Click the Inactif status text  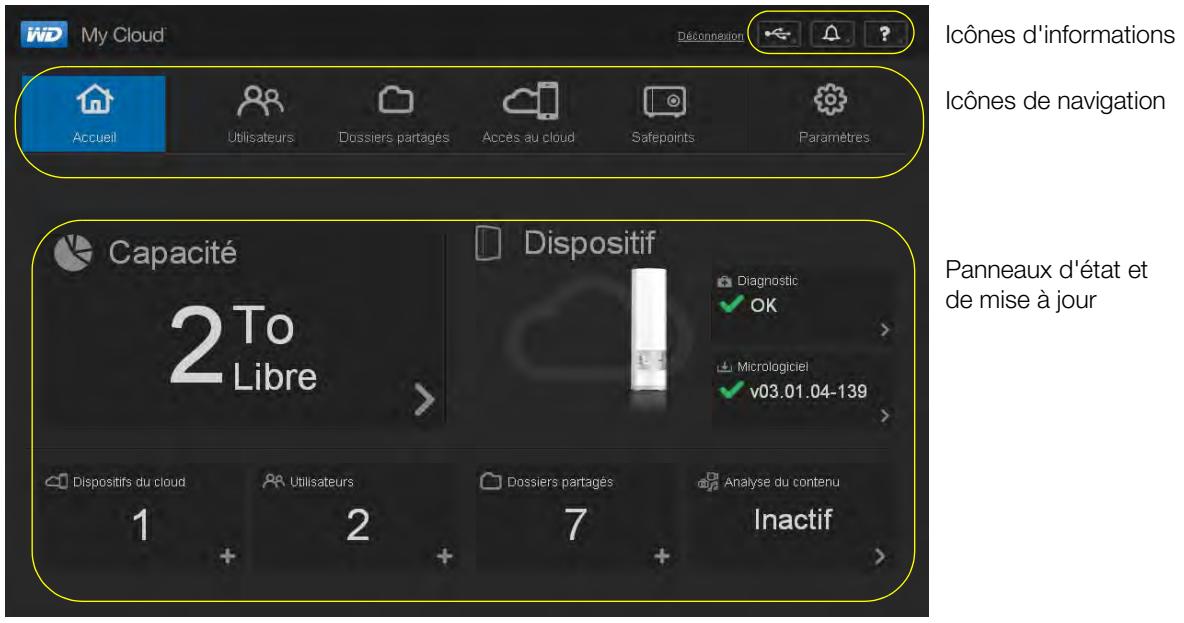point(793,520)
